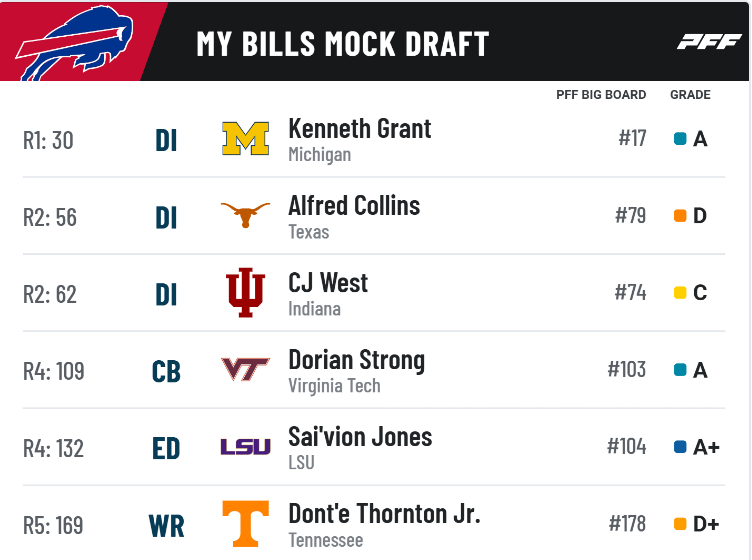Image resolution: width=752 pixels, height=560 pixels.
Task: Click the #17 big board rank
Action: [632, 138]
